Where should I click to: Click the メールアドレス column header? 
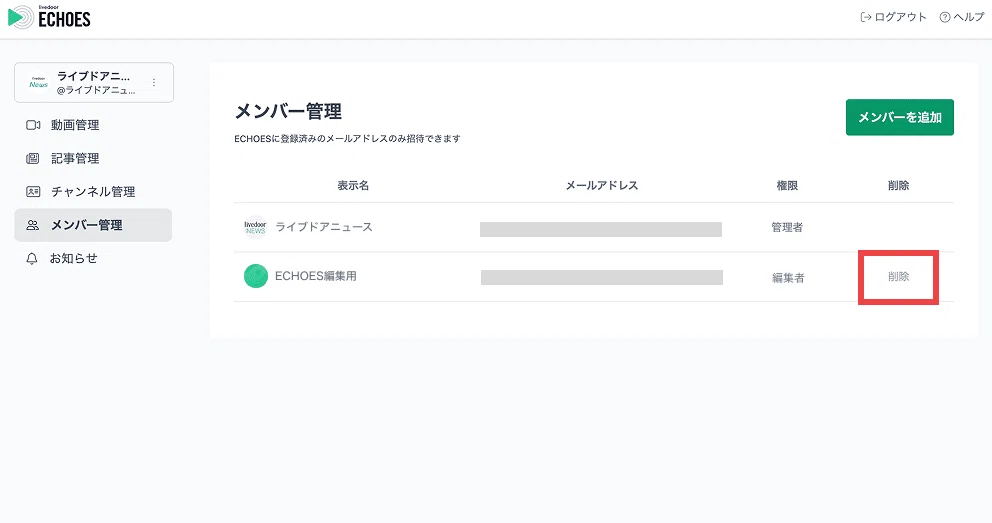[602, 185]
